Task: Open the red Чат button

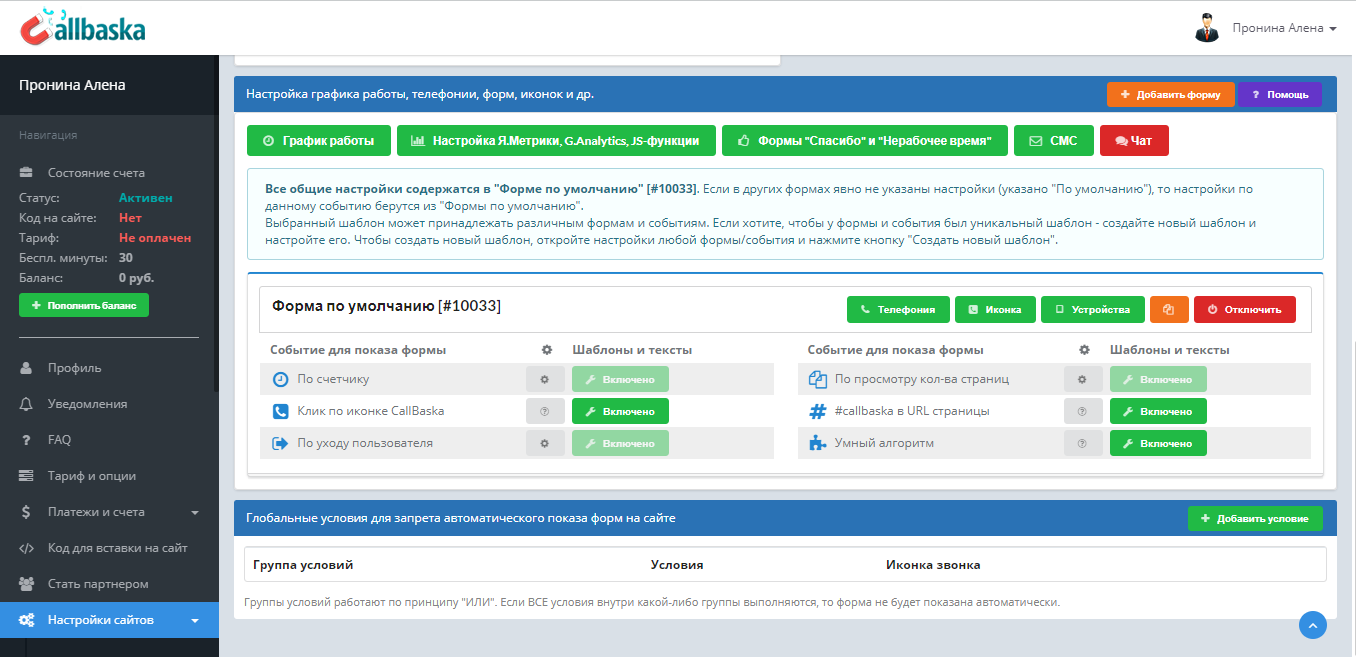Action: click(1134, 141)
